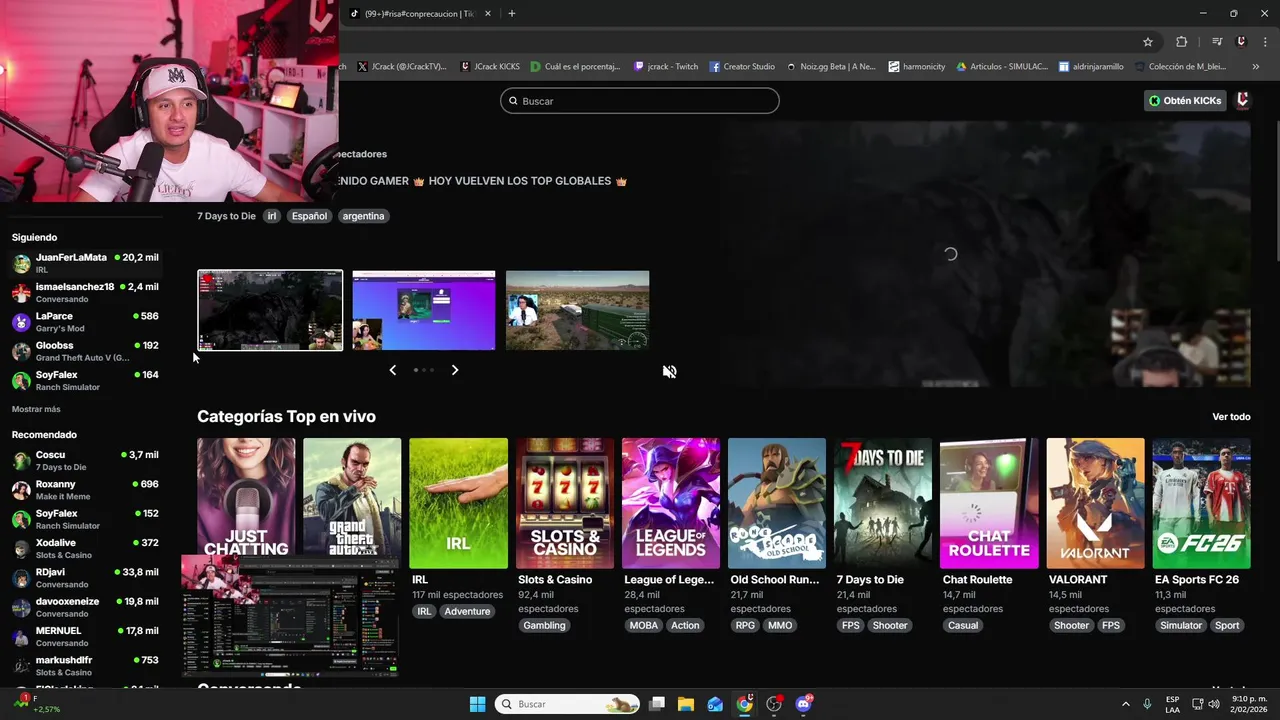Open Discord from the taskbar
The height and width of the screenshot is (720, 1280).
tap(803, 704)
